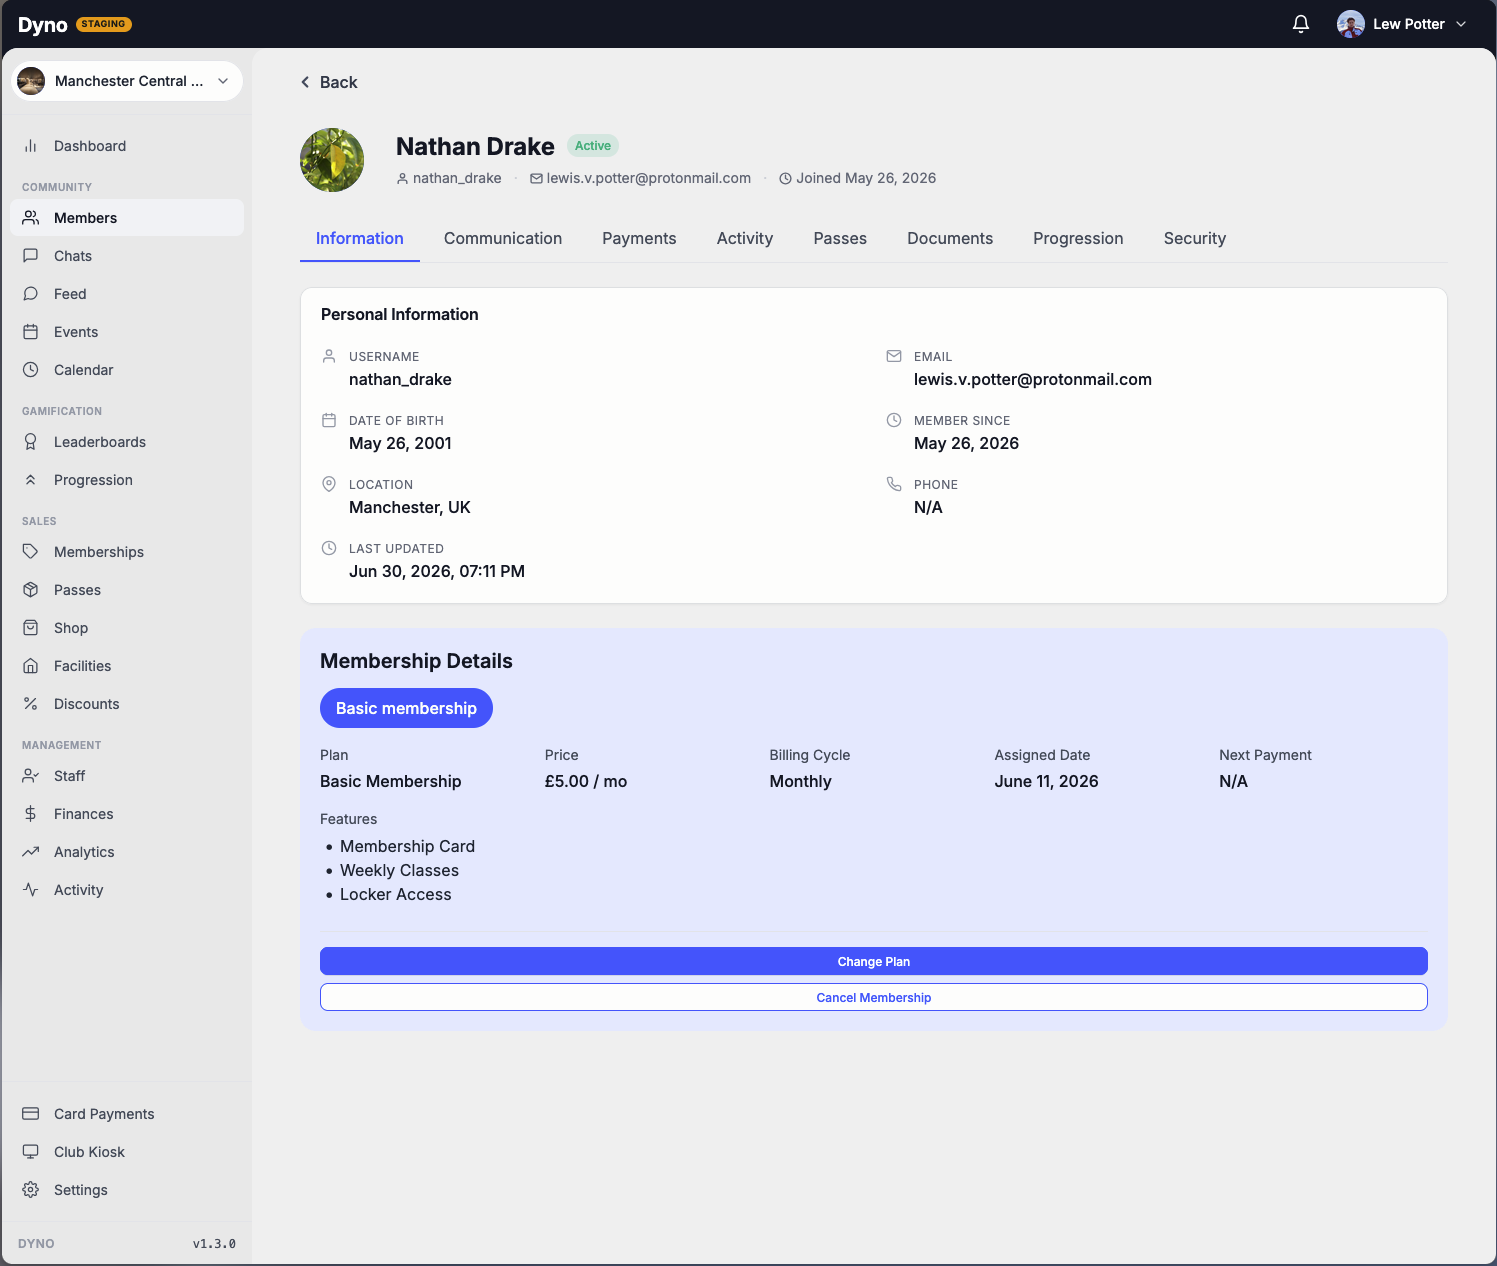Viewport: 1497px width, 1266px height.
Task: Click the Dyno logo
Action: pos(43,25)
